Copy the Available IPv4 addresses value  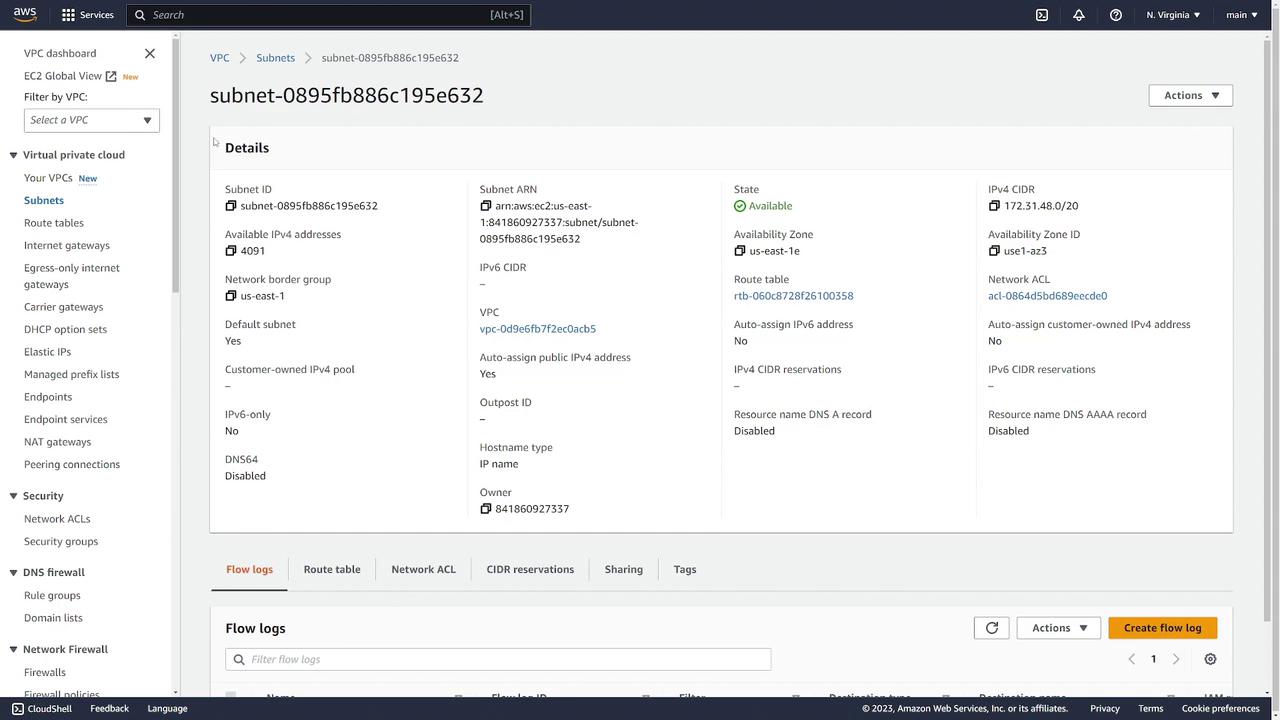coord(231,251)
